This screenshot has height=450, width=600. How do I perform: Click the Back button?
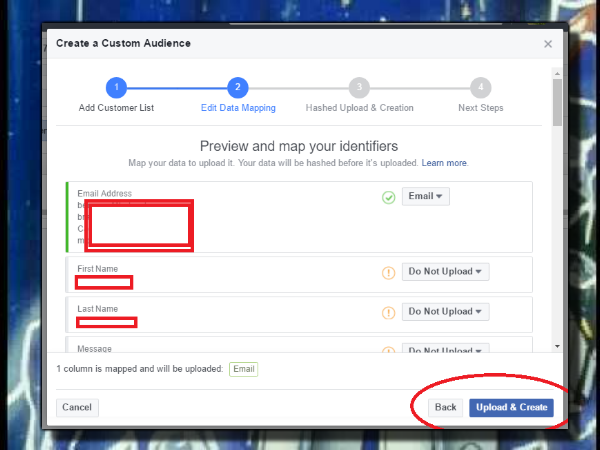(x=445, y=407)
